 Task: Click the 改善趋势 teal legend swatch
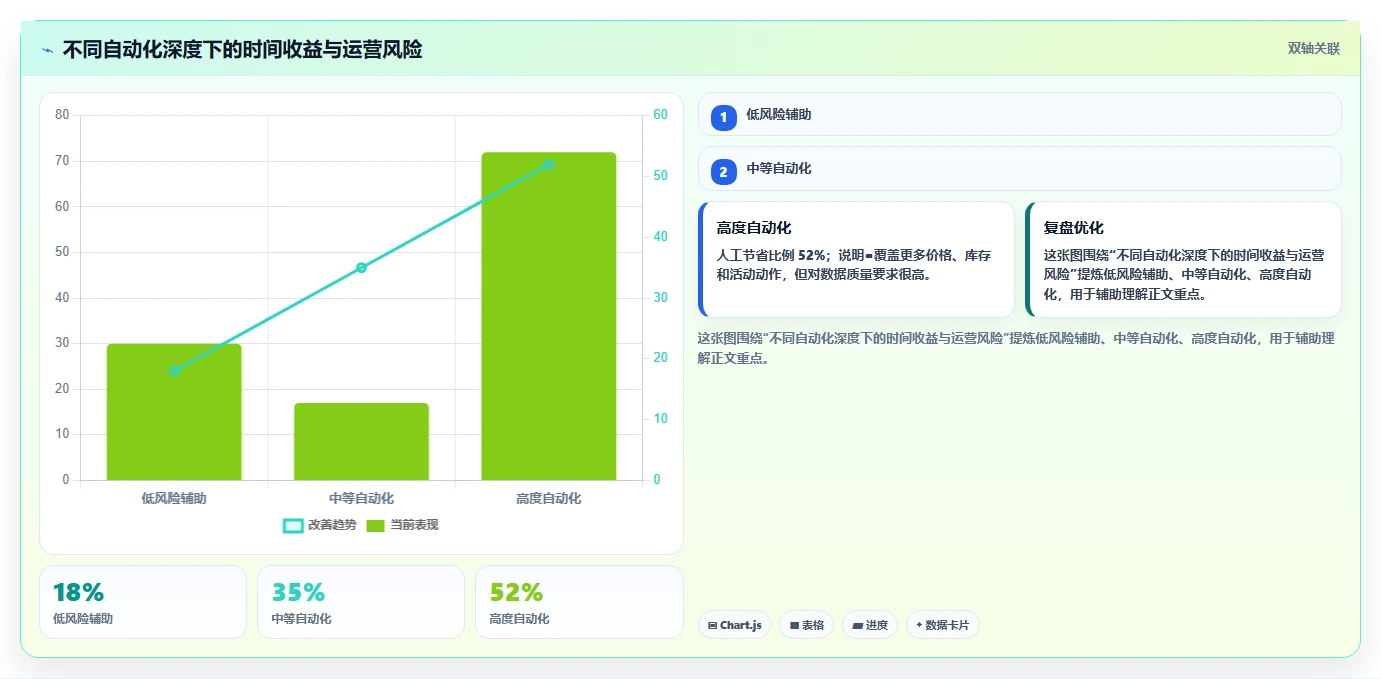click(293, 525)
